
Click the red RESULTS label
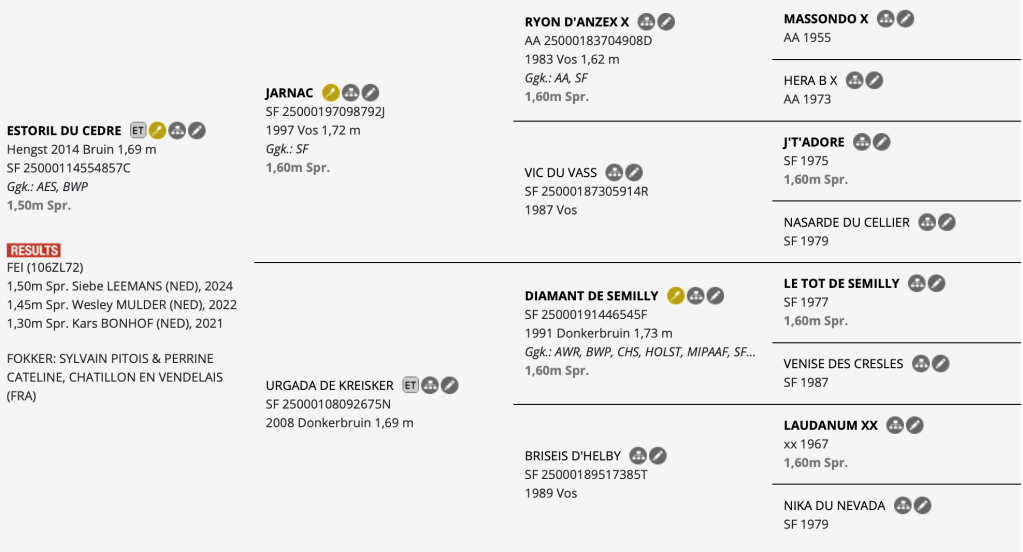34,250
